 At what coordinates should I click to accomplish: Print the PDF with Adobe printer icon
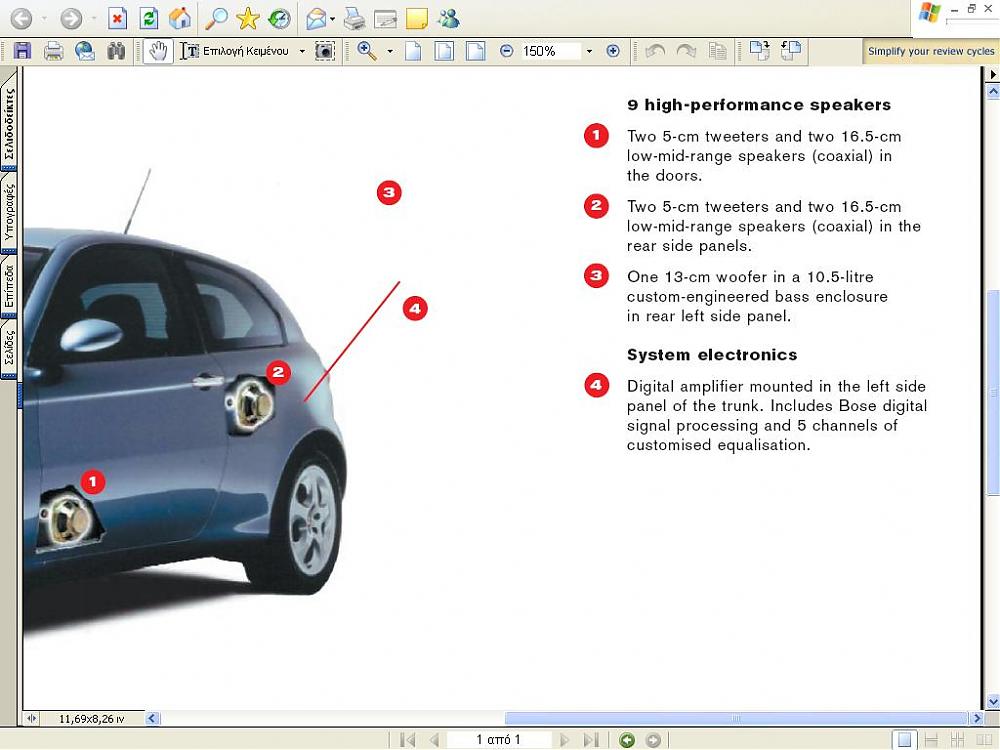54,50
